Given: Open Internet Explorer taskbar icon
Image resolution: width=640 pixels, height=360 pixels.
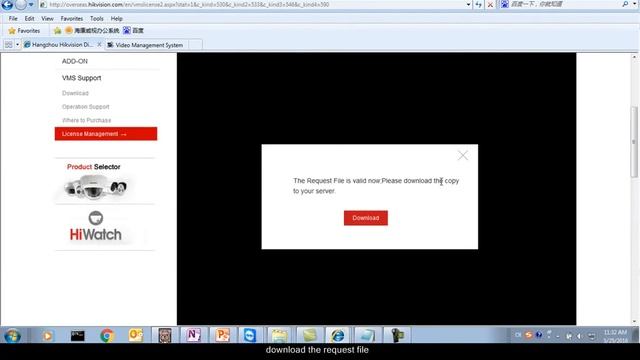Looking at the screenshot, I should tap(338, 335).
